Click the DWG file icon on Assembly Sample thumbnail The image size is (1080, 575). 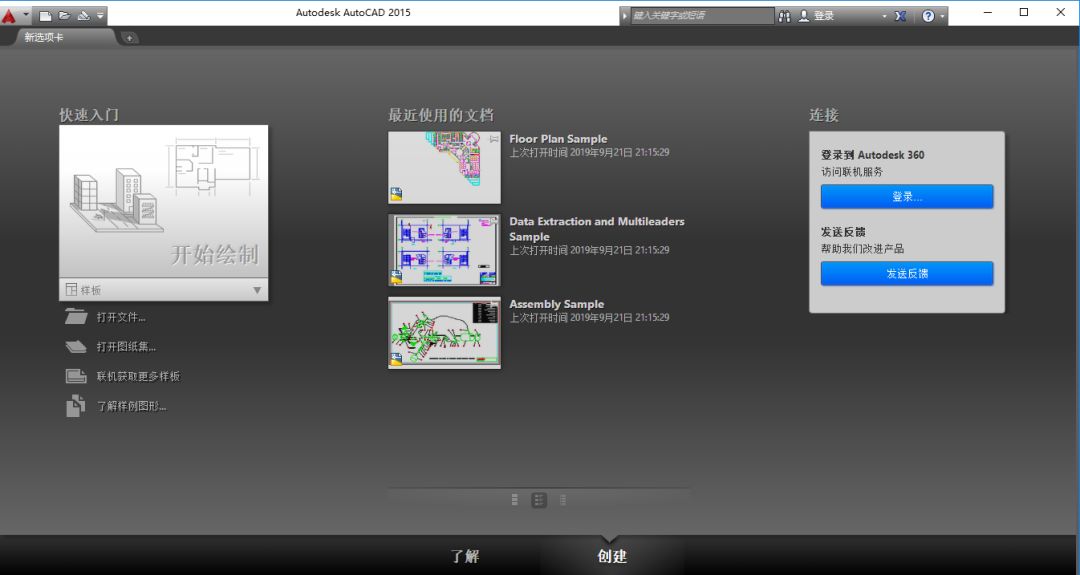tap(396, 359)
